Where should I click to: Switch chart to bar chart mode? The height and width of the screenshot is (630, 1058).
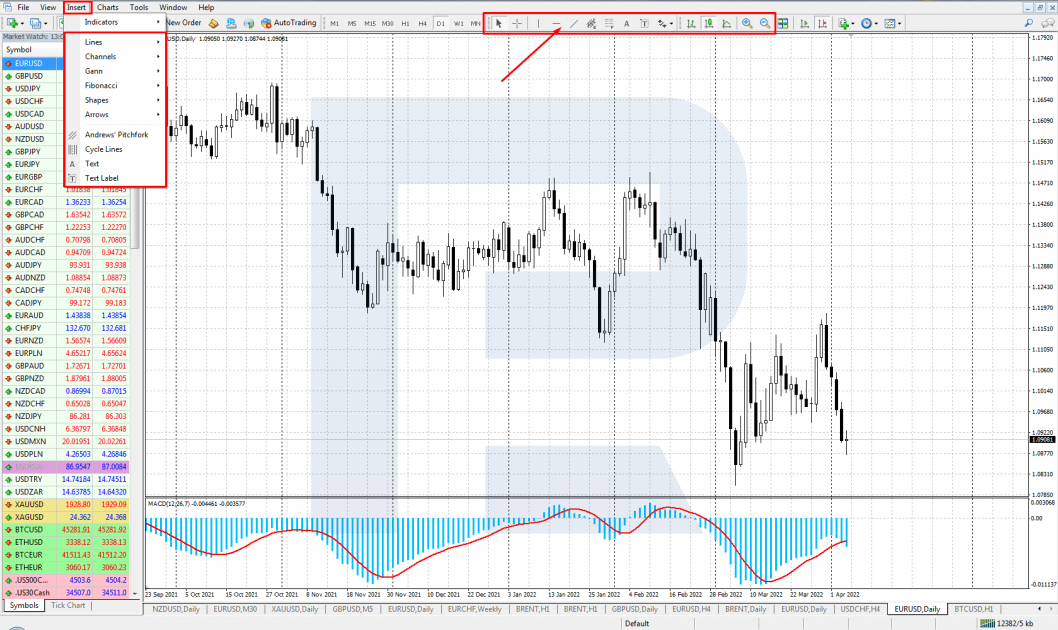(691, 24)
